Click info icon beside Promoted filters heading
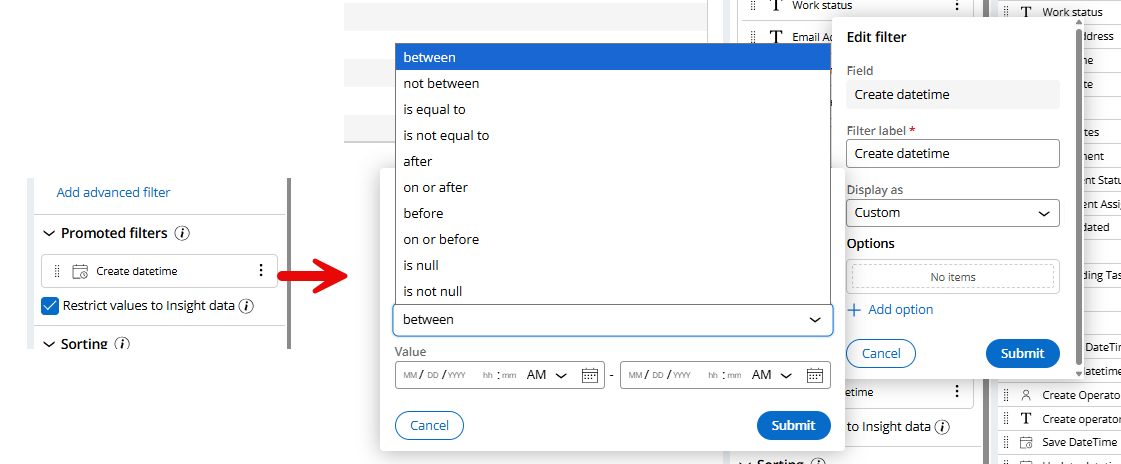 click(182, 233)
